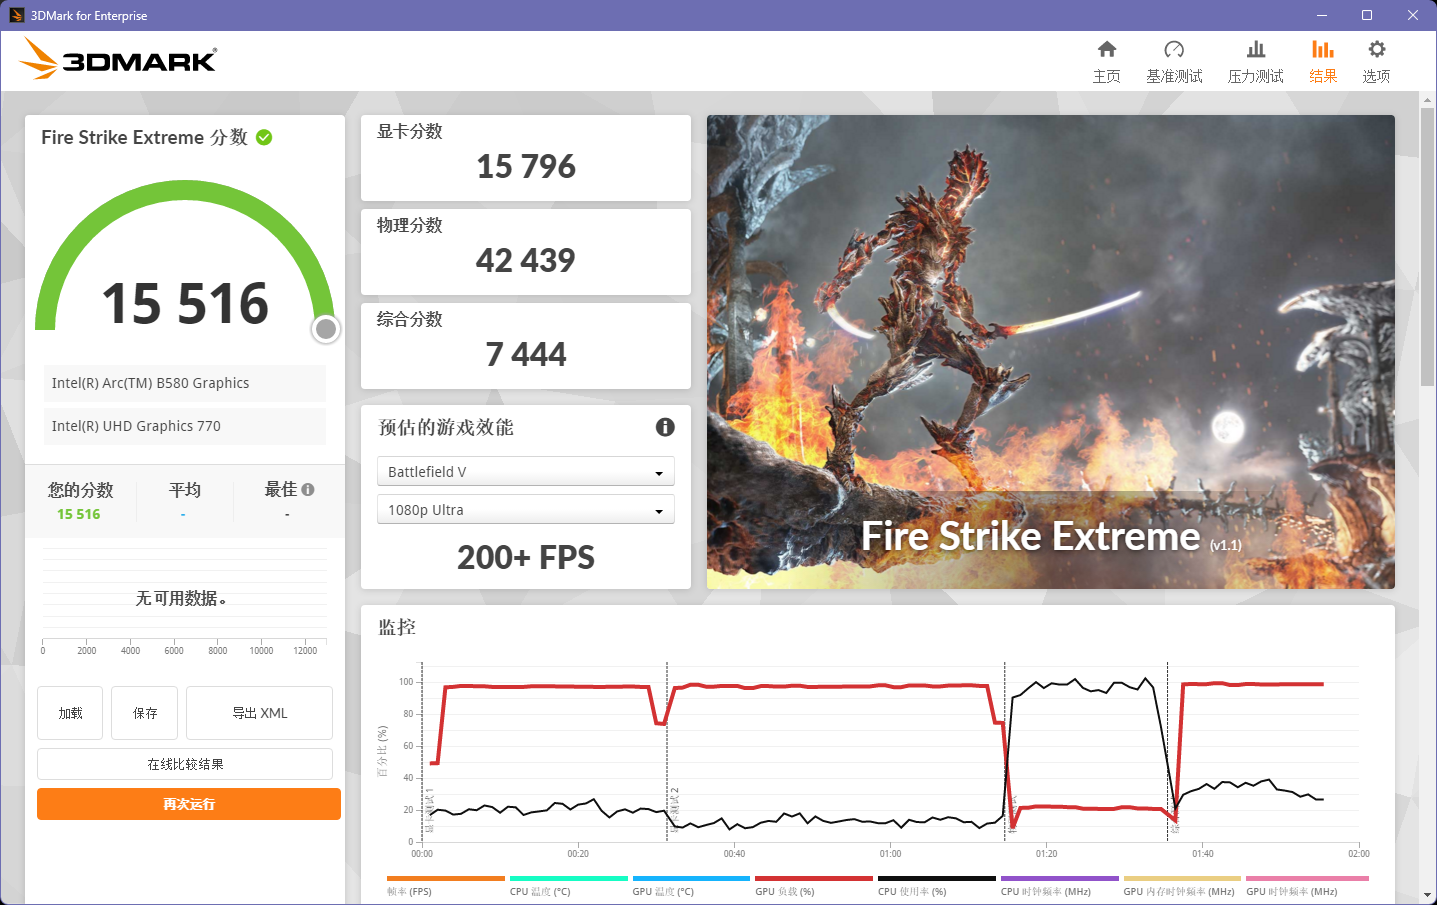Click the info icon next to 最佳

click(x=308, y=489)
